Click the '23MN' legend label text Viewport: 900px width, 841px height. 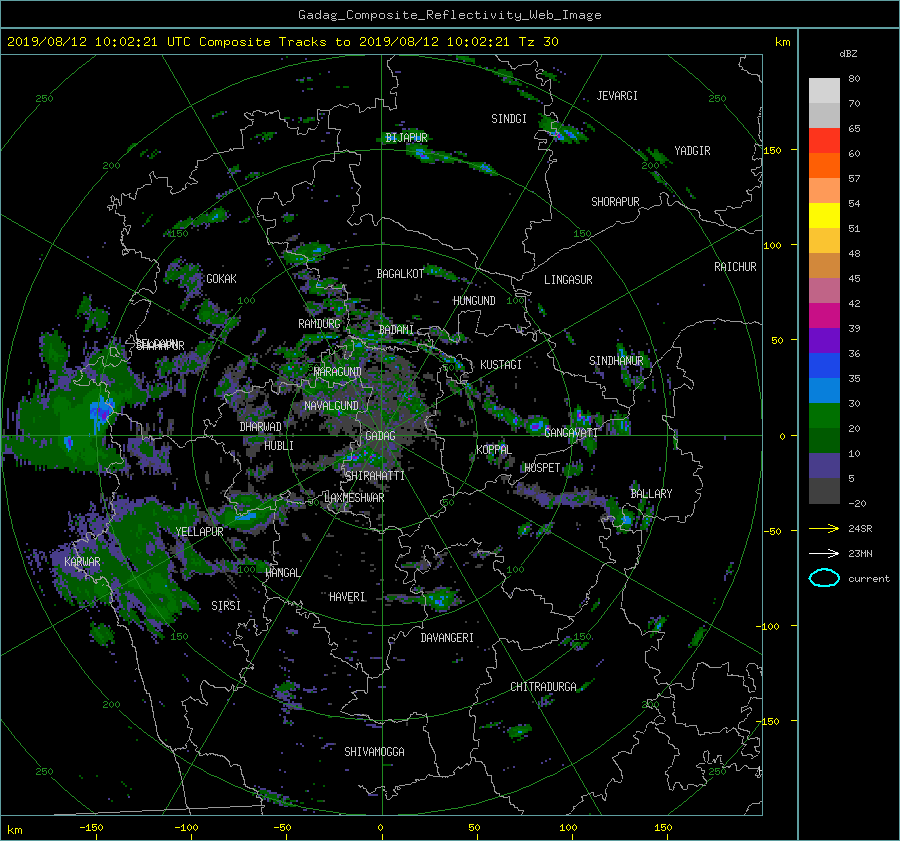click(860, 554)
